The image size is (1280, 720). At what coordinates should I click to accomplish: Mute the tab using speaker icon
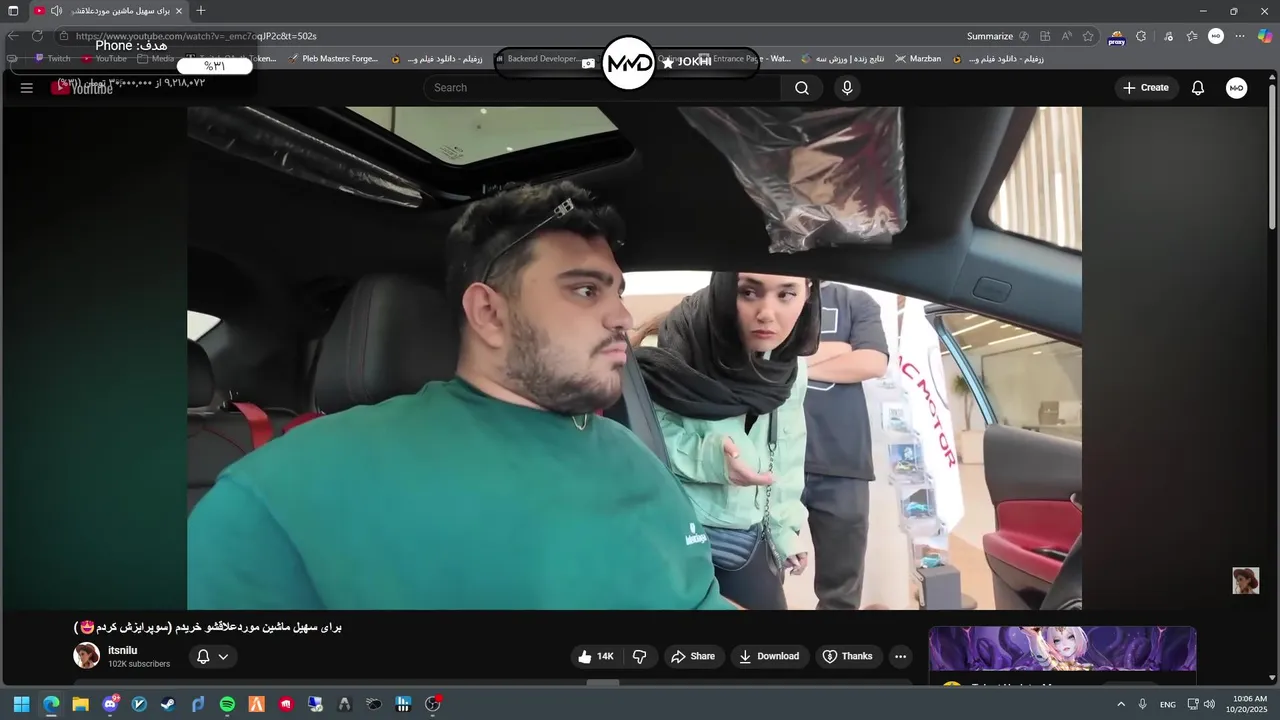tap(56, 11)
